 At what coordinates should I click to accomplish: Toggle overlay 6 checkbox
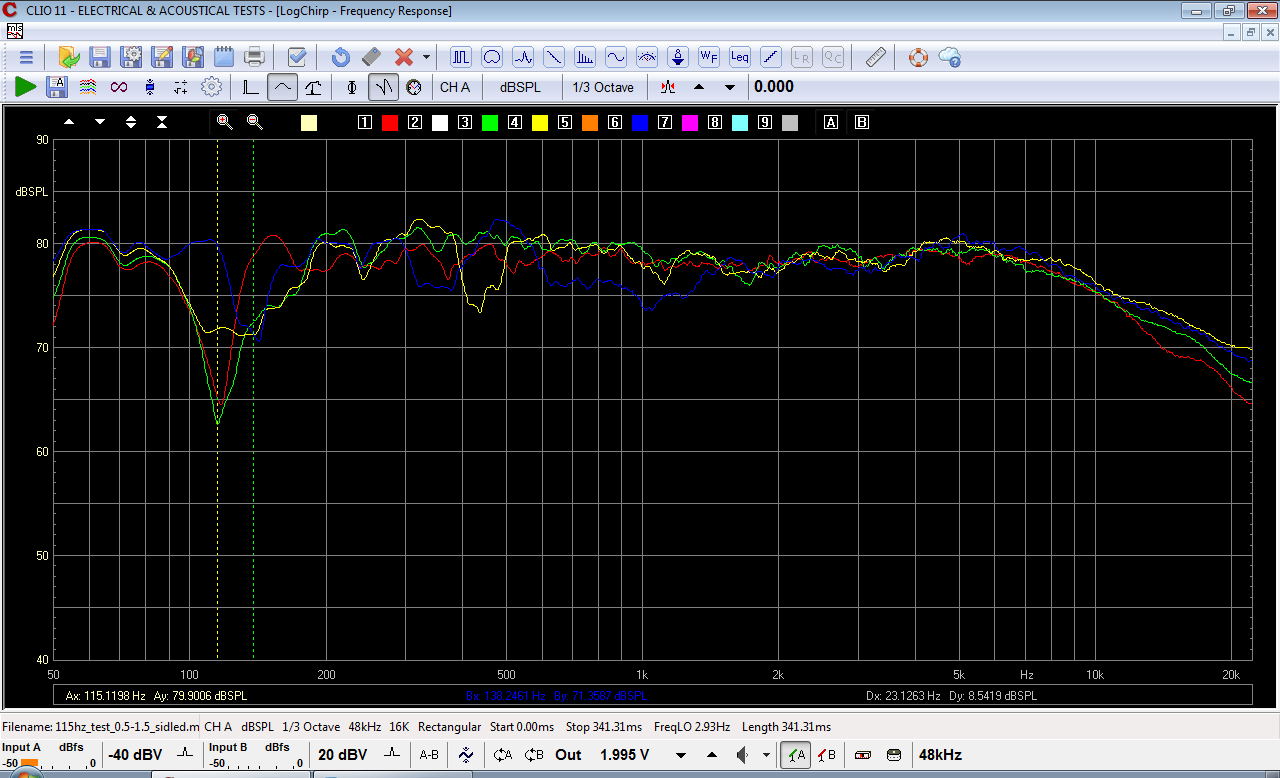tap(615, 122)
